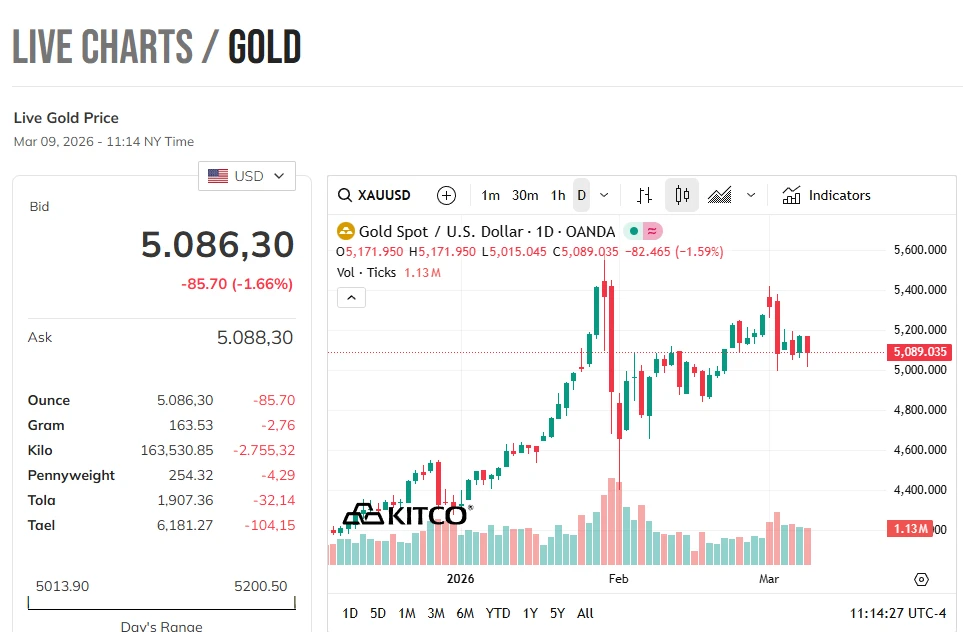Toggle the market status indicator pill
This screenshot has width=963, height=632.
(x=642, y=232)
